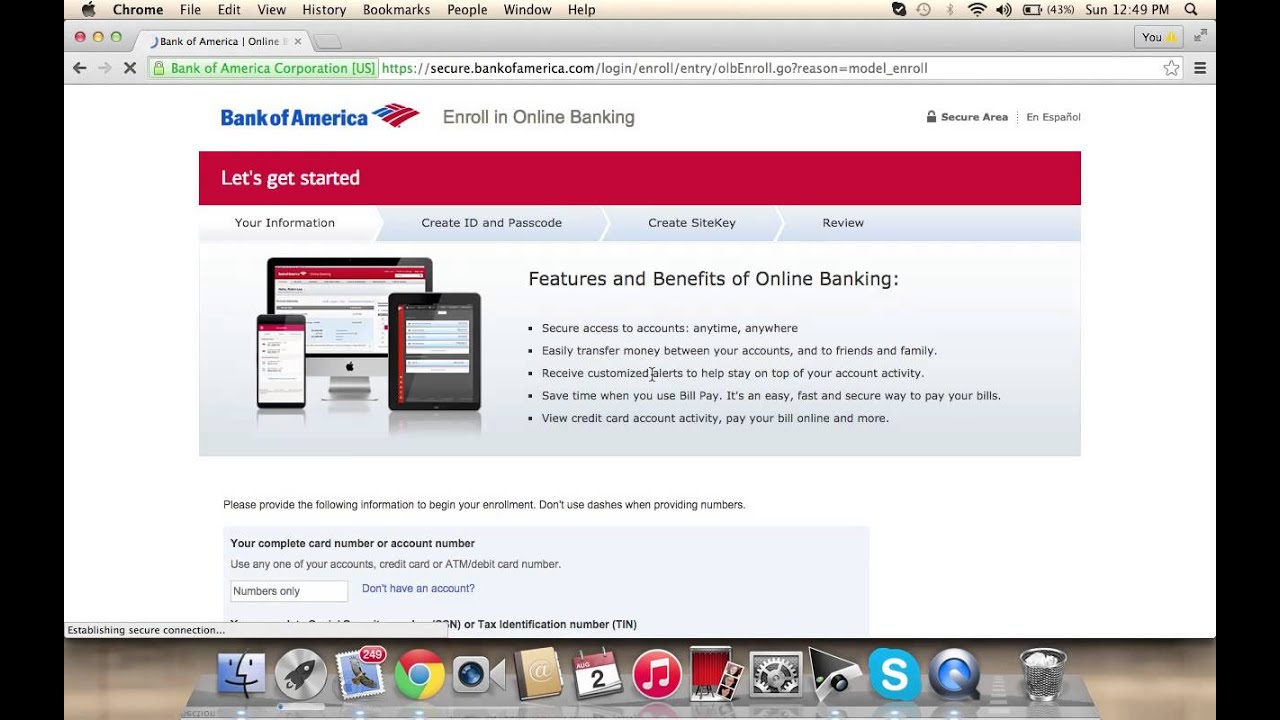Close the Bank of America tab

coord(298,41)
